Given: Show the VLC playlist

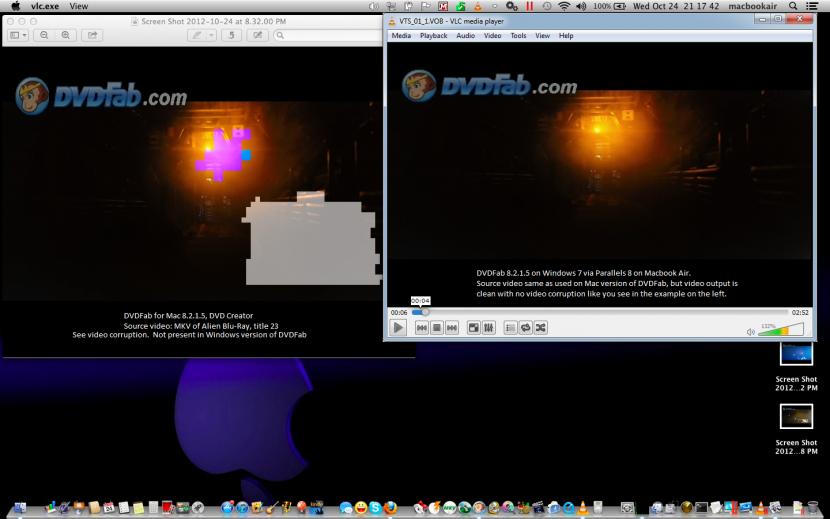Looking at the screenshot, I should pos(510,327).
